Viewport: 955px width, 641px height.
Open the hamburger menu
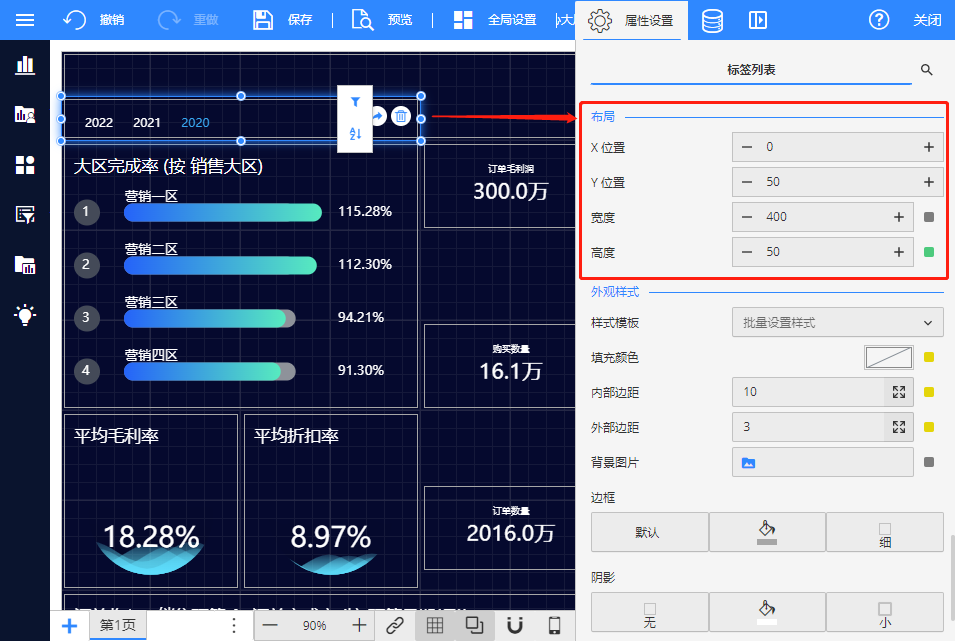[x=25, y=20]
